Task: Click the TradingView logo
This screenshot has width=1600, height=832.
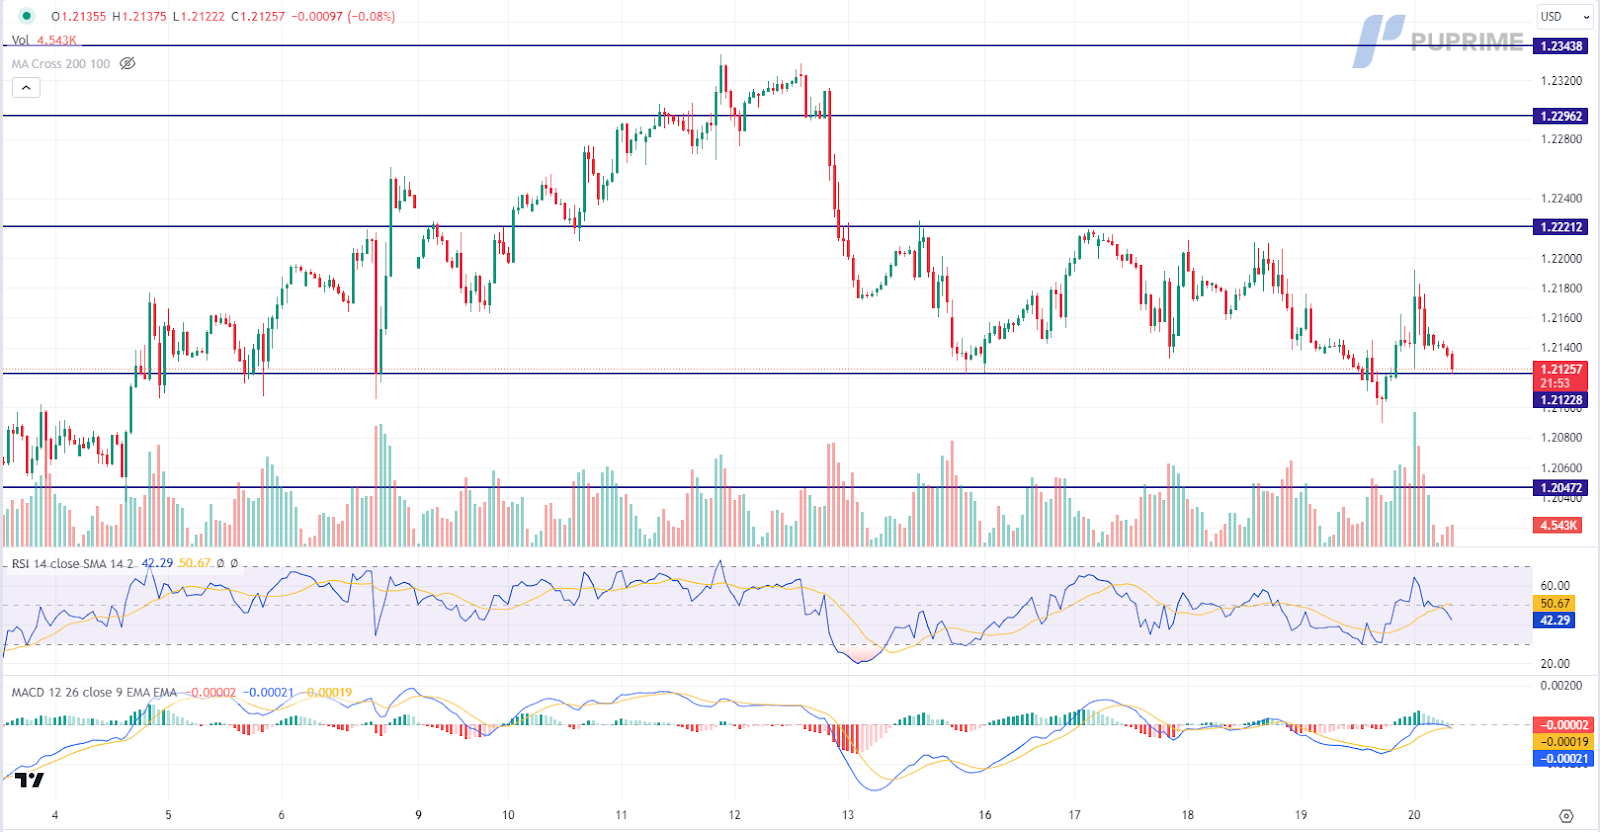Action: [29, 780]
